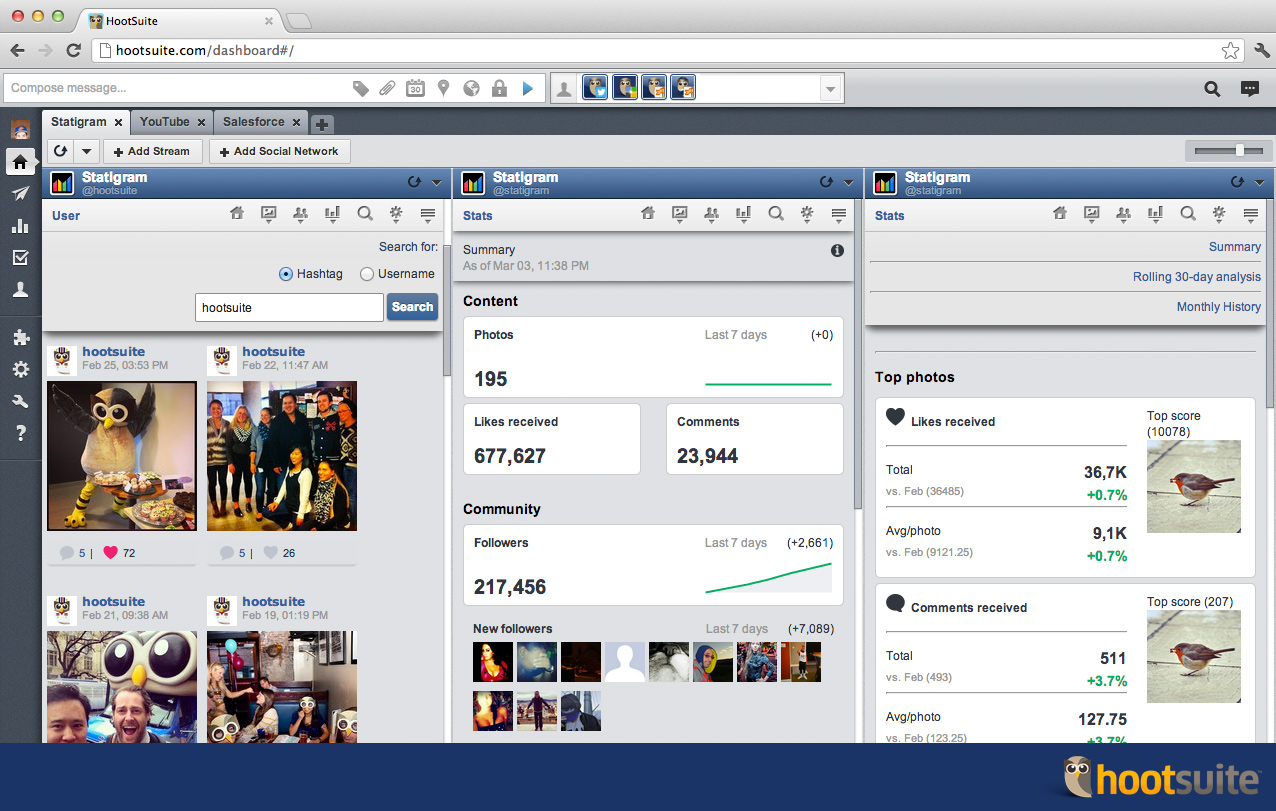Open the profile picker dropdown arrow
Viewport: 1276px width, 811px height.
(x=829, y=89)
